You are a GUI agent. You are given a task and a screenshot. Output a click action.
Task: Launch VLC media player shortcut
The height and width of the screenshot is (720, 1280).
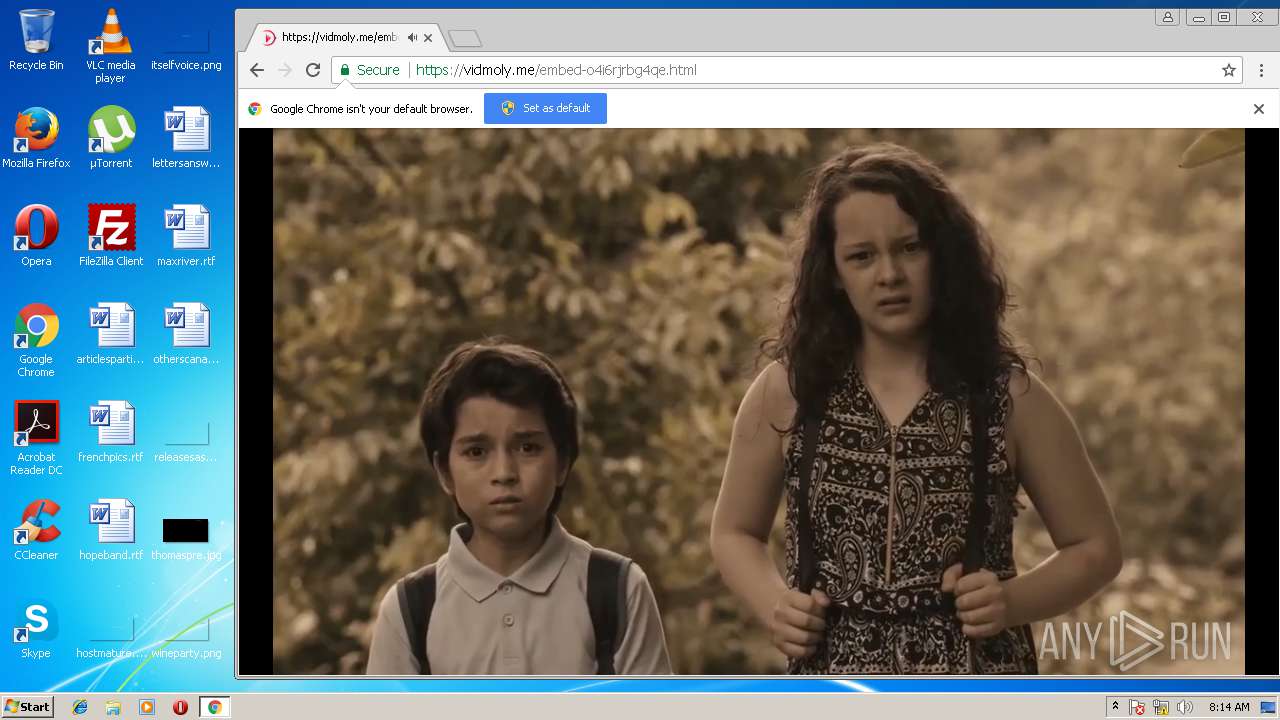[110, 46]
